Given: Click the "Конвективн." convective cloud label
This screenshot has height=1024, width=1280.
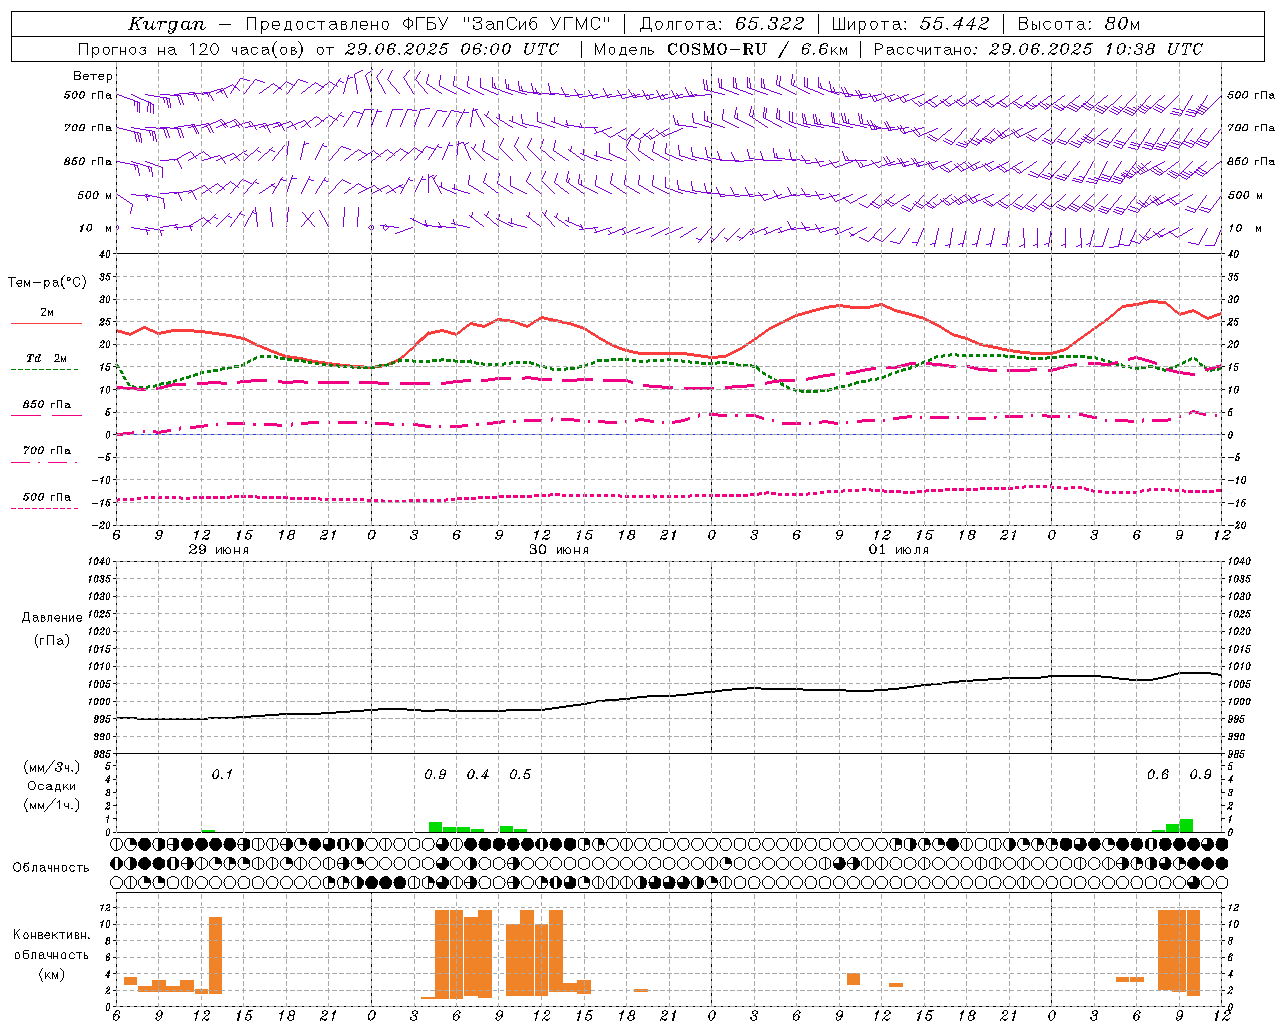Looking at the screenshot, I should click(x=51, y=935).
